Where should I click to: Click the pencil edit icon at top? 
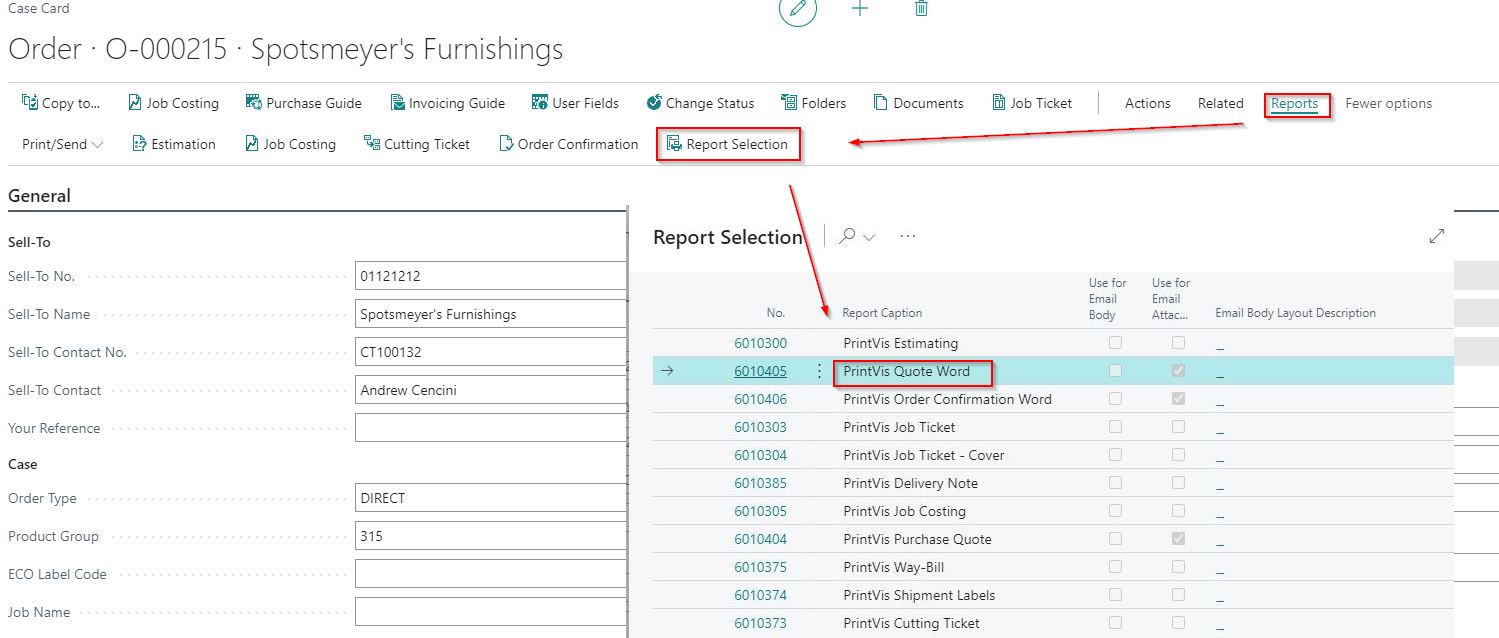(798, 9)
